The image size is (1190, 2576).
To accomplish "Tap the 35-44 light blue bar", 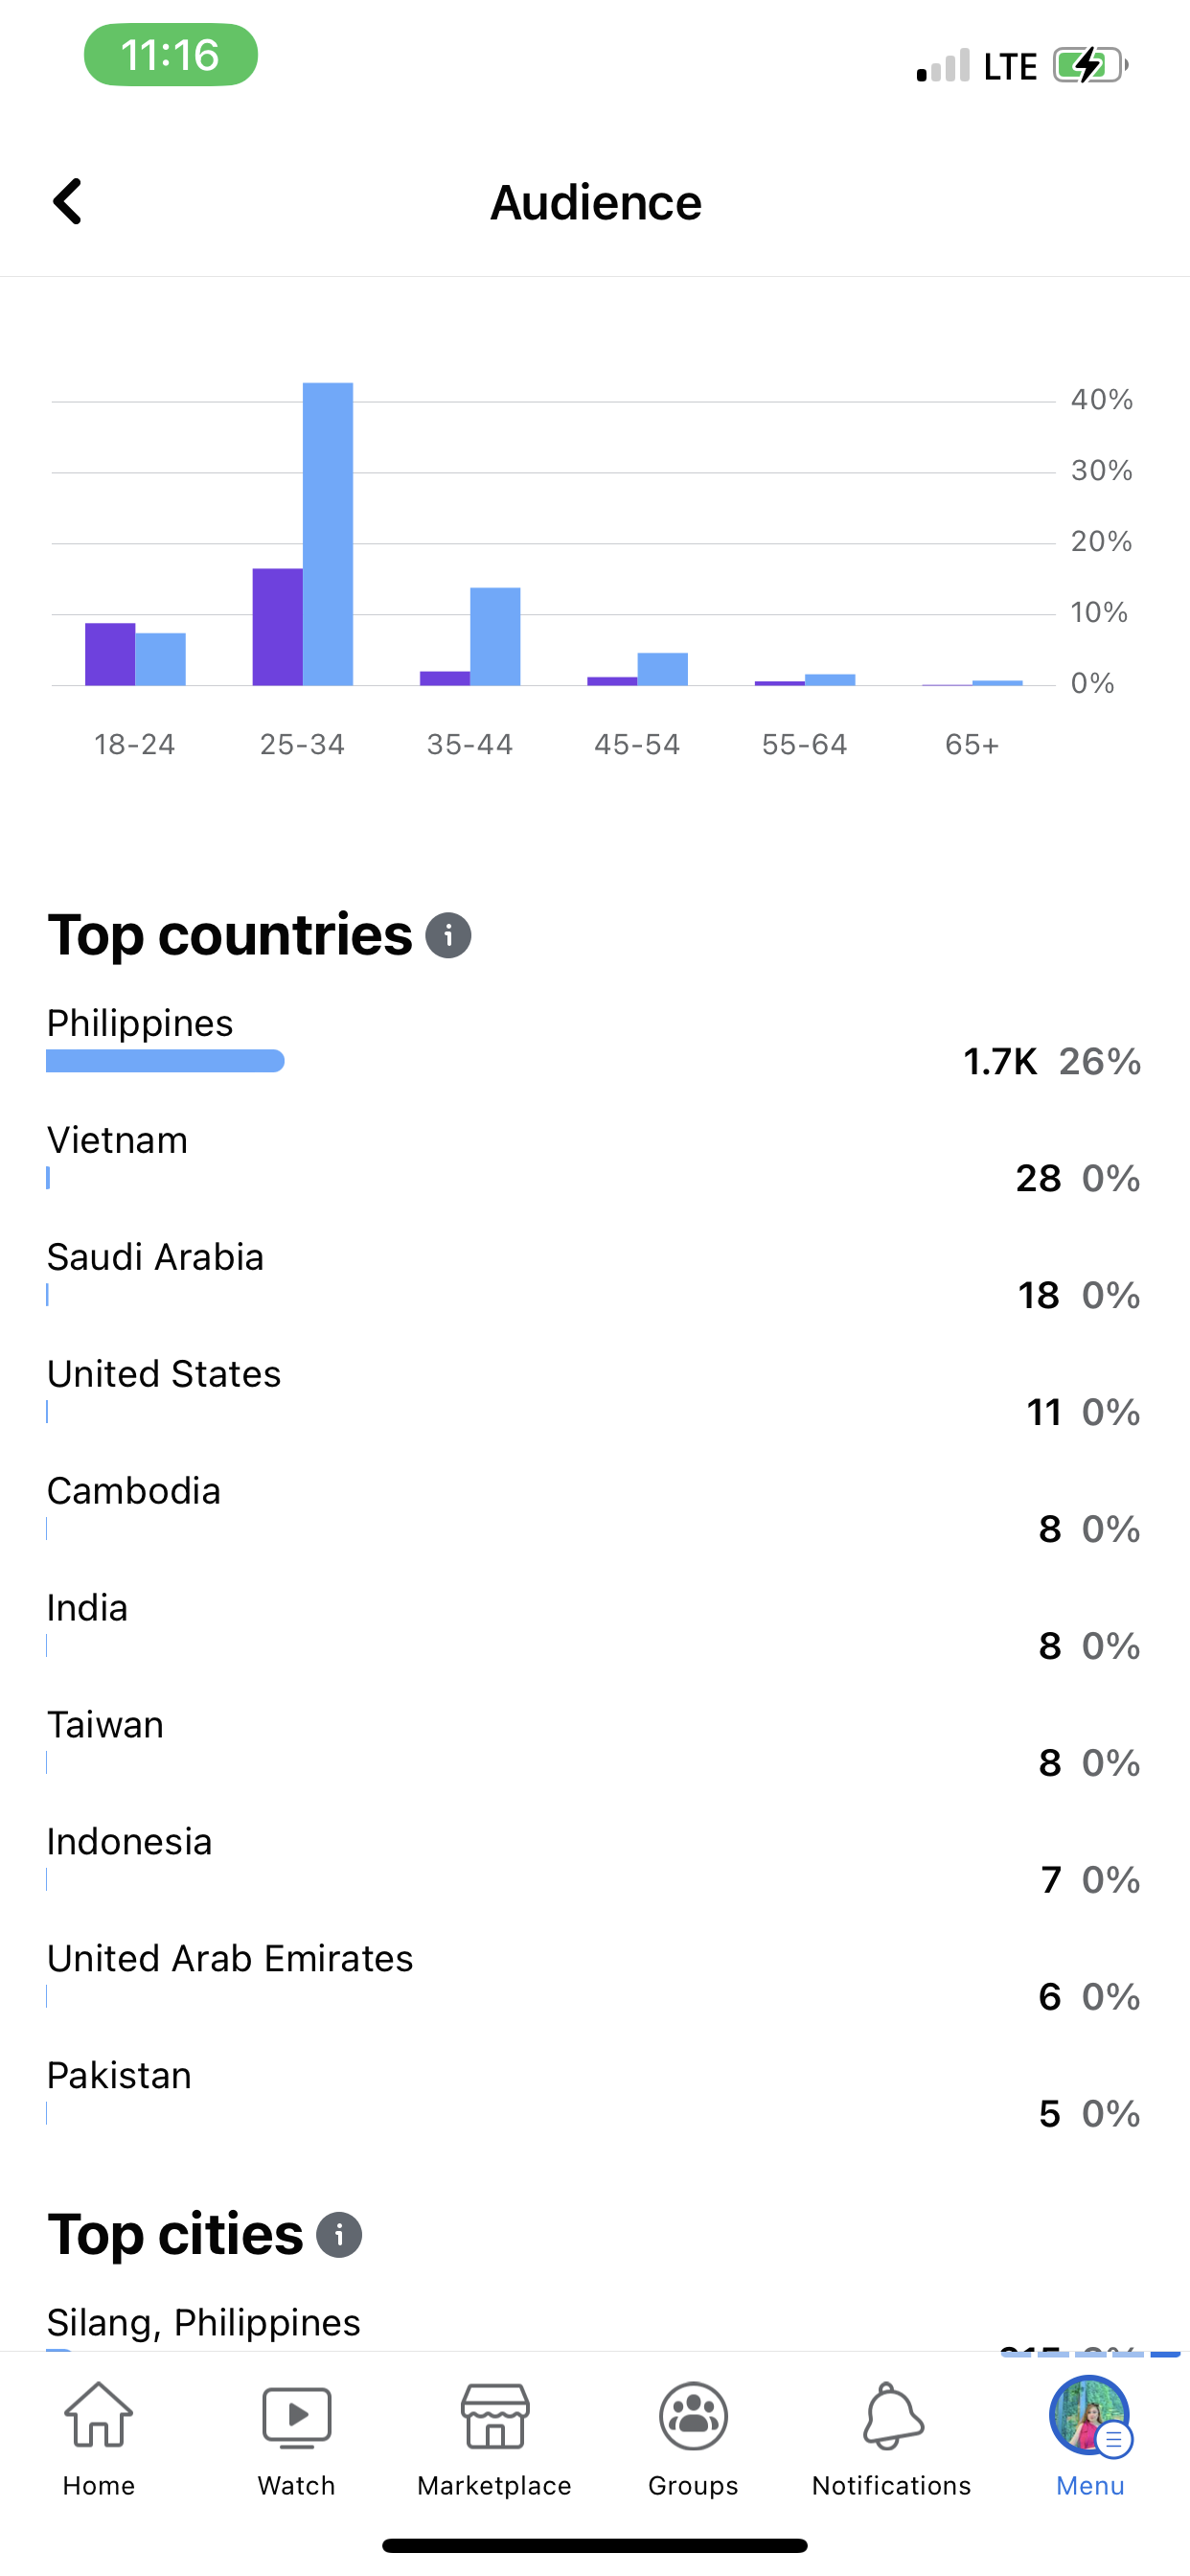I will click(x=495, y=636).
